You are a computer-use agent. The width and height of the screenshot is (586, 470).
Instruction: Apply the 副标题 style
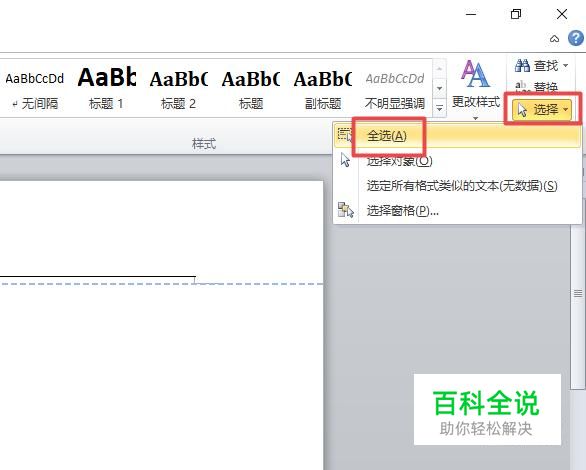point(323,89)
